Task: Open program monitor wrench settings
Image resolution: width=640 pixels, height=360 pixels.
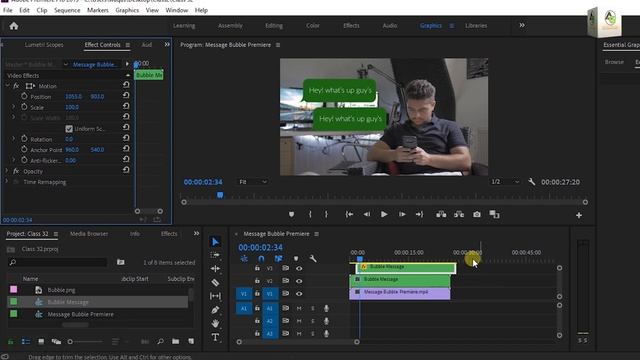Action: (x=531, y=182)
